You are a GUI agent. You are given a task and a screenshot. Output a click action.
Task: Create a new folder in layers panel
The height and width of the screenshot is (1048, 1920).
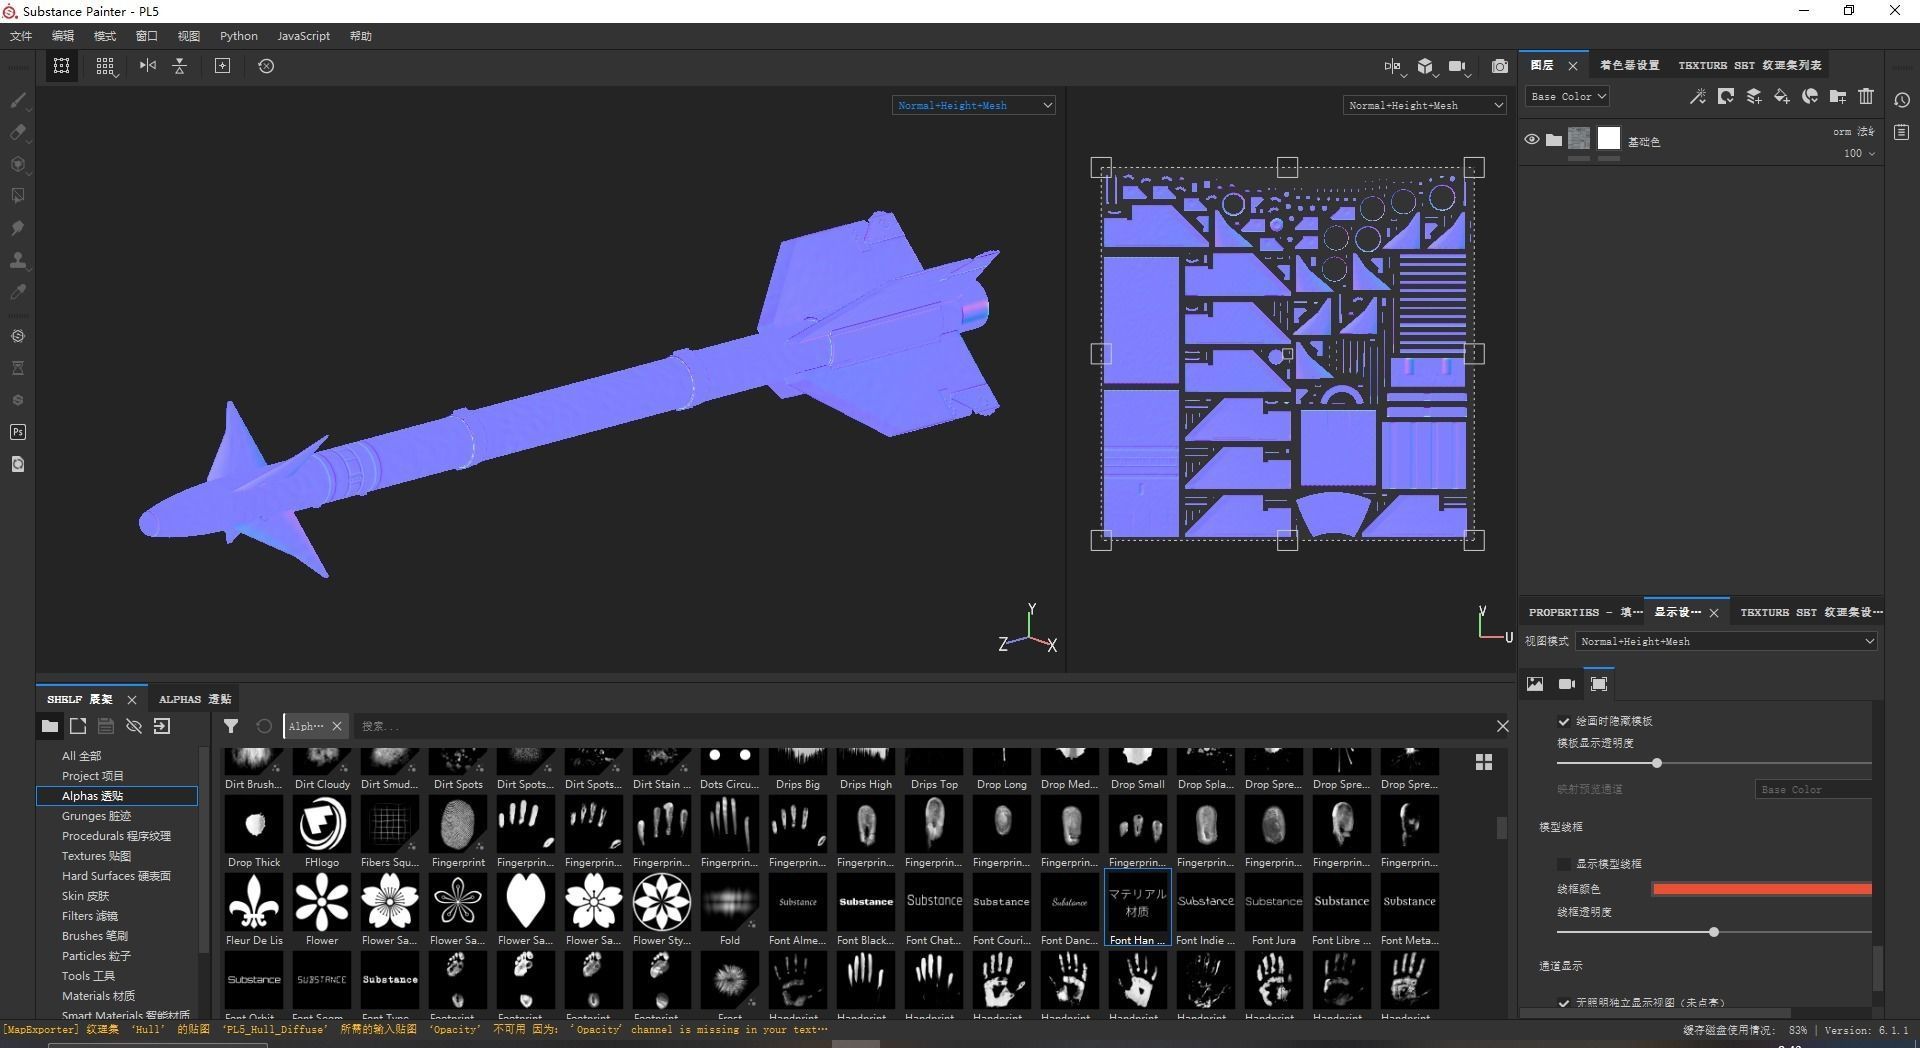1838,96
